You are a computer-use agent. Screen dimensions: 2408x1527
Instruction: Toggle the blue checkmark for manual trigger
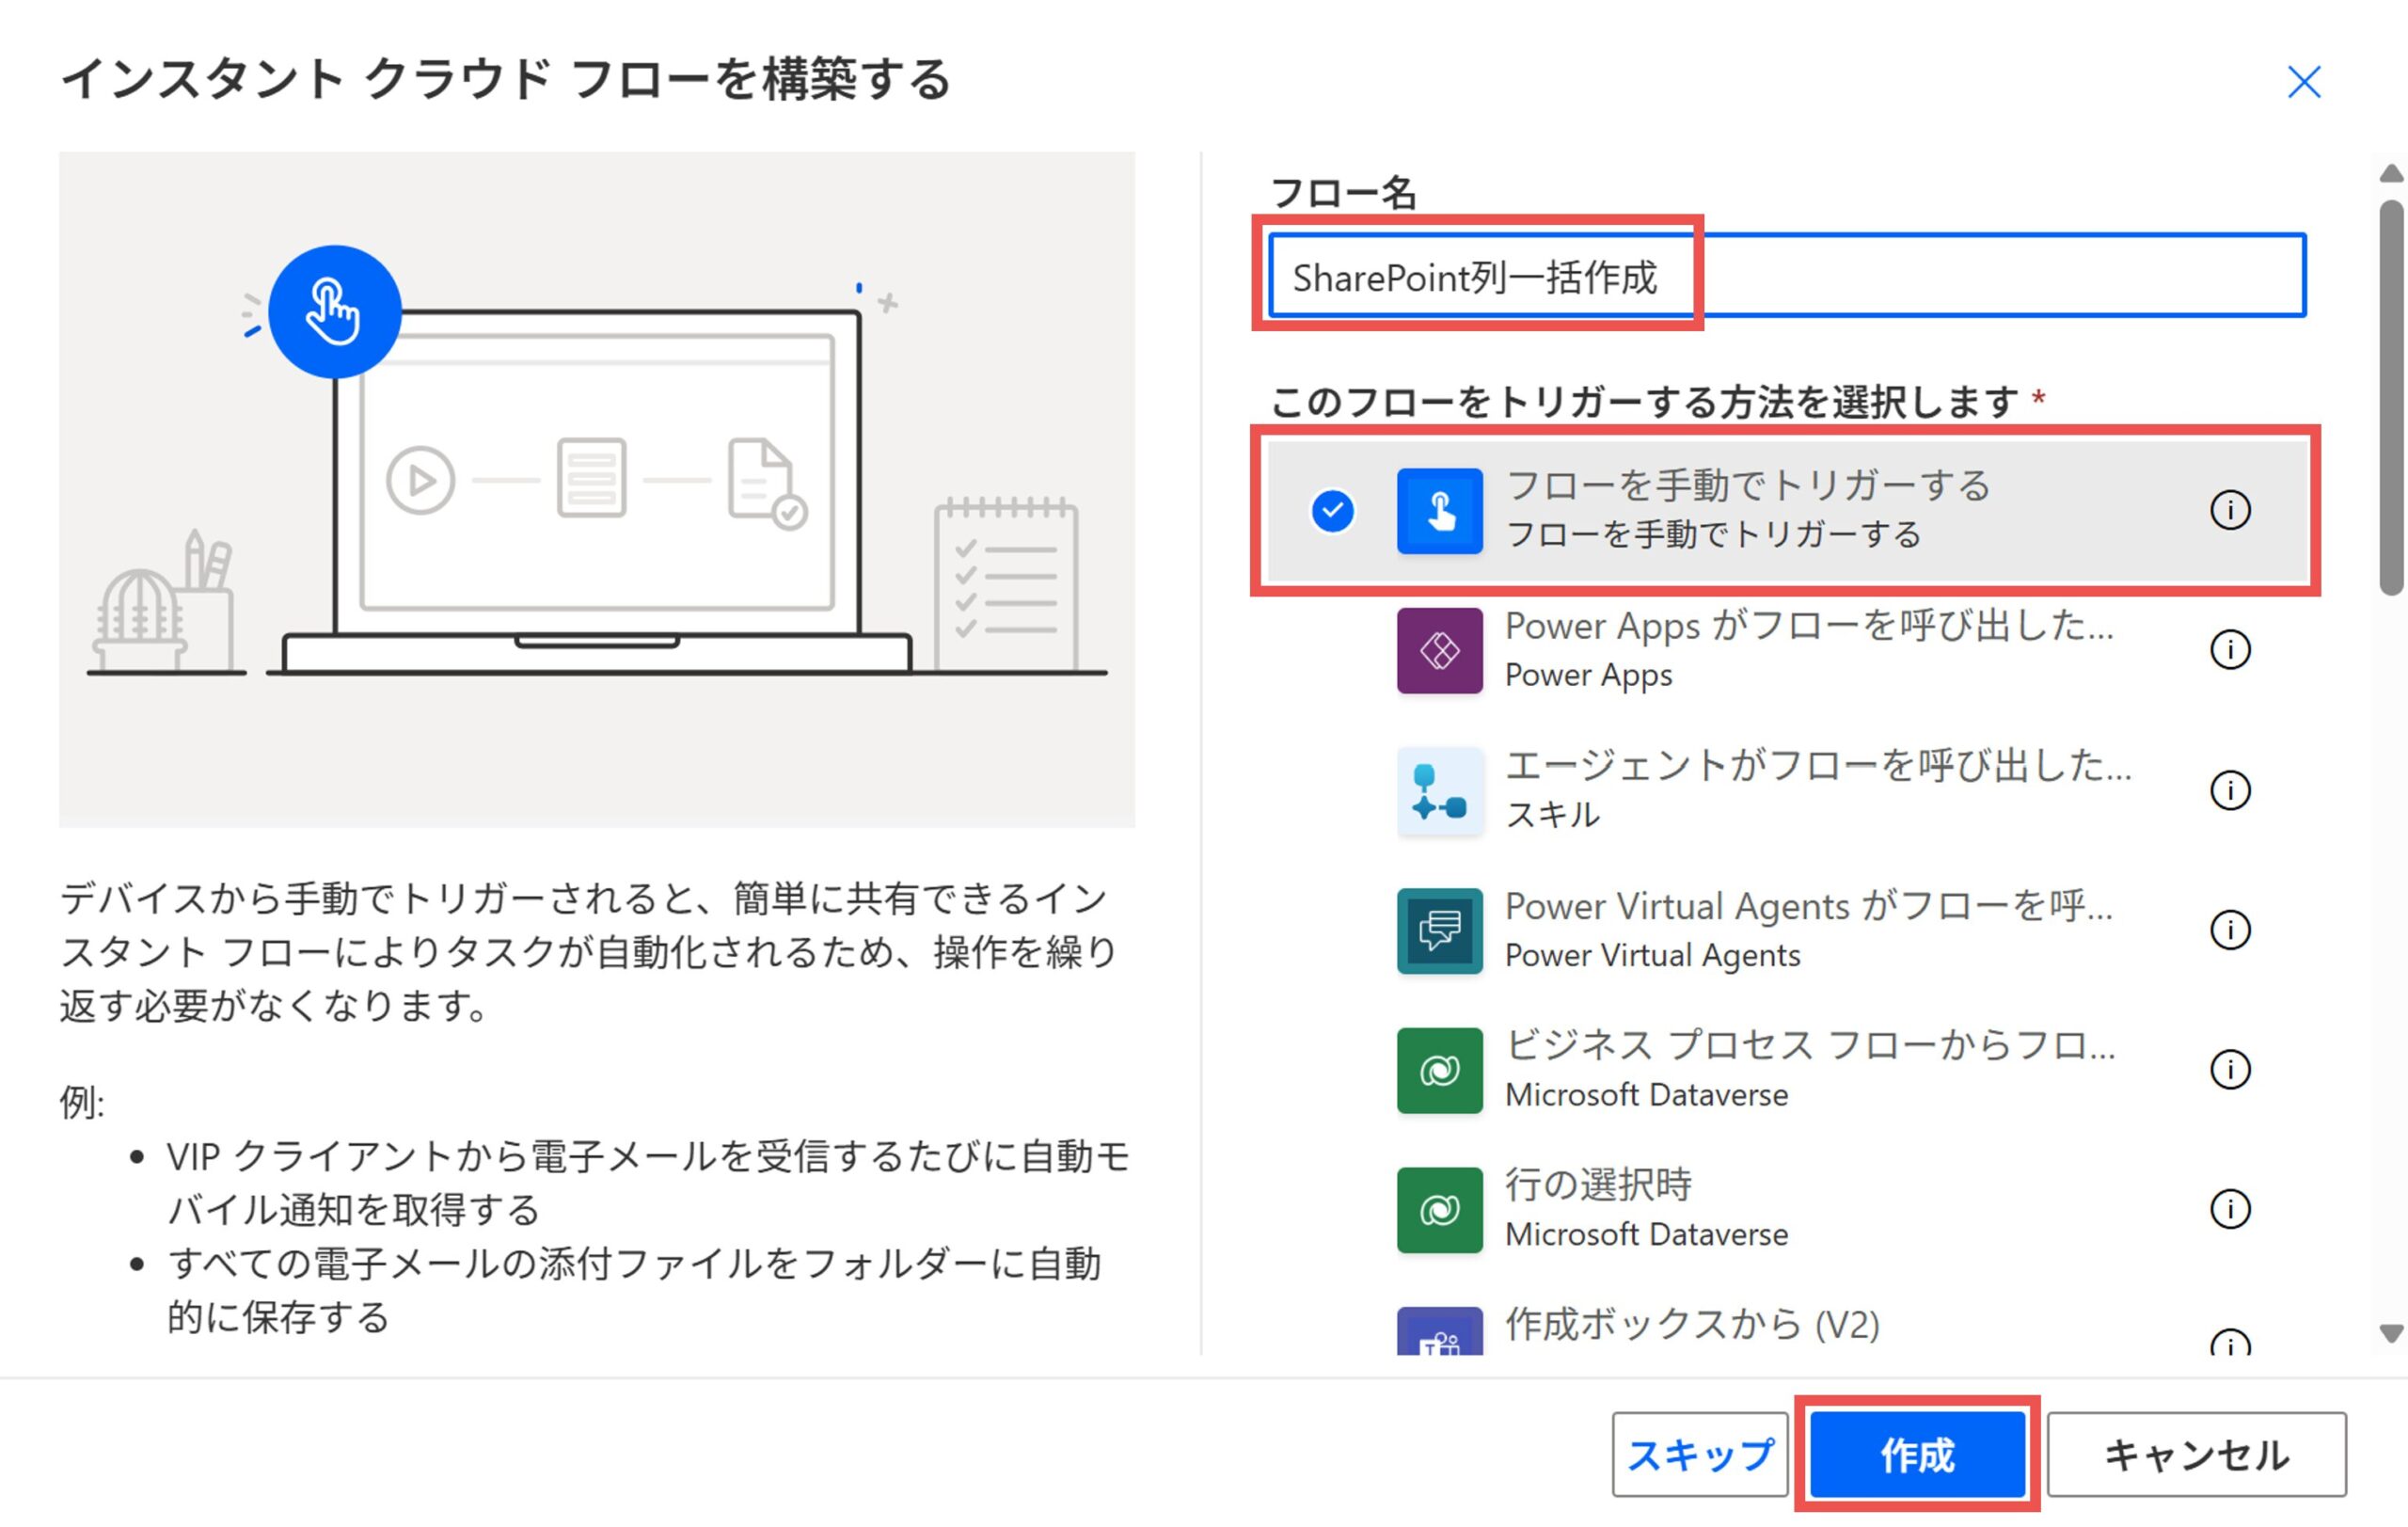pyautogui.click(x=1332, y=511)
